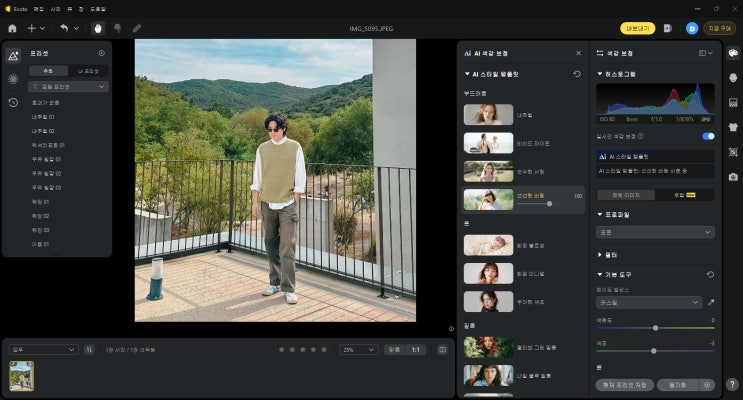Click the batch export icon next to 내보내기
Screen dimensions: 743x400
[667, 28]
